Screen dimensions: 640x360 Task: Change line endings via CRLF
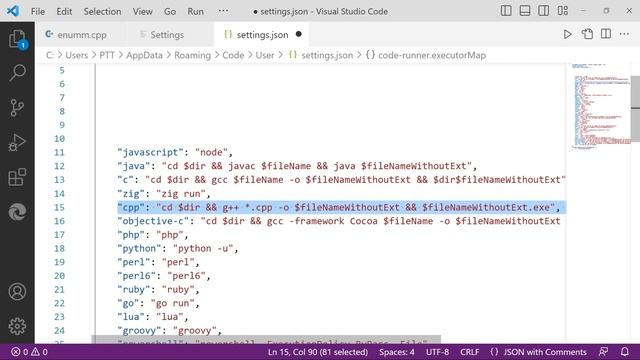(470, 352)
